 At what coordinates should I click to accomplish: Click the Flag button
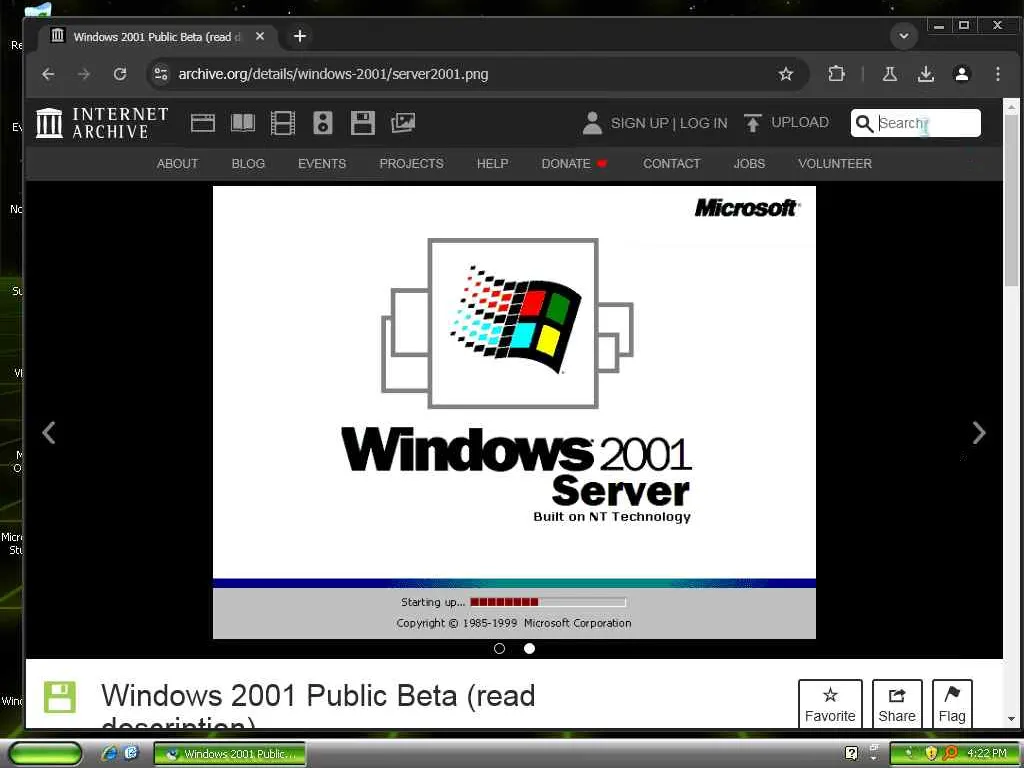click(x=952, y=704)
